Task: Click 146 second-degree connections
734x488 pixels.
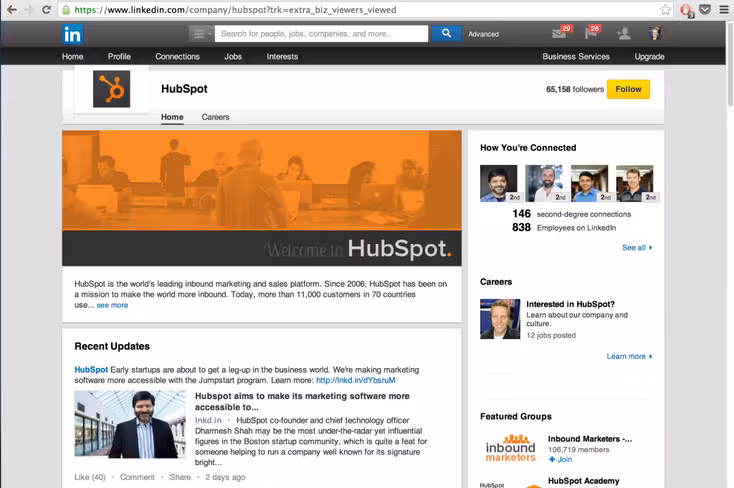Action: pos(572,214)
